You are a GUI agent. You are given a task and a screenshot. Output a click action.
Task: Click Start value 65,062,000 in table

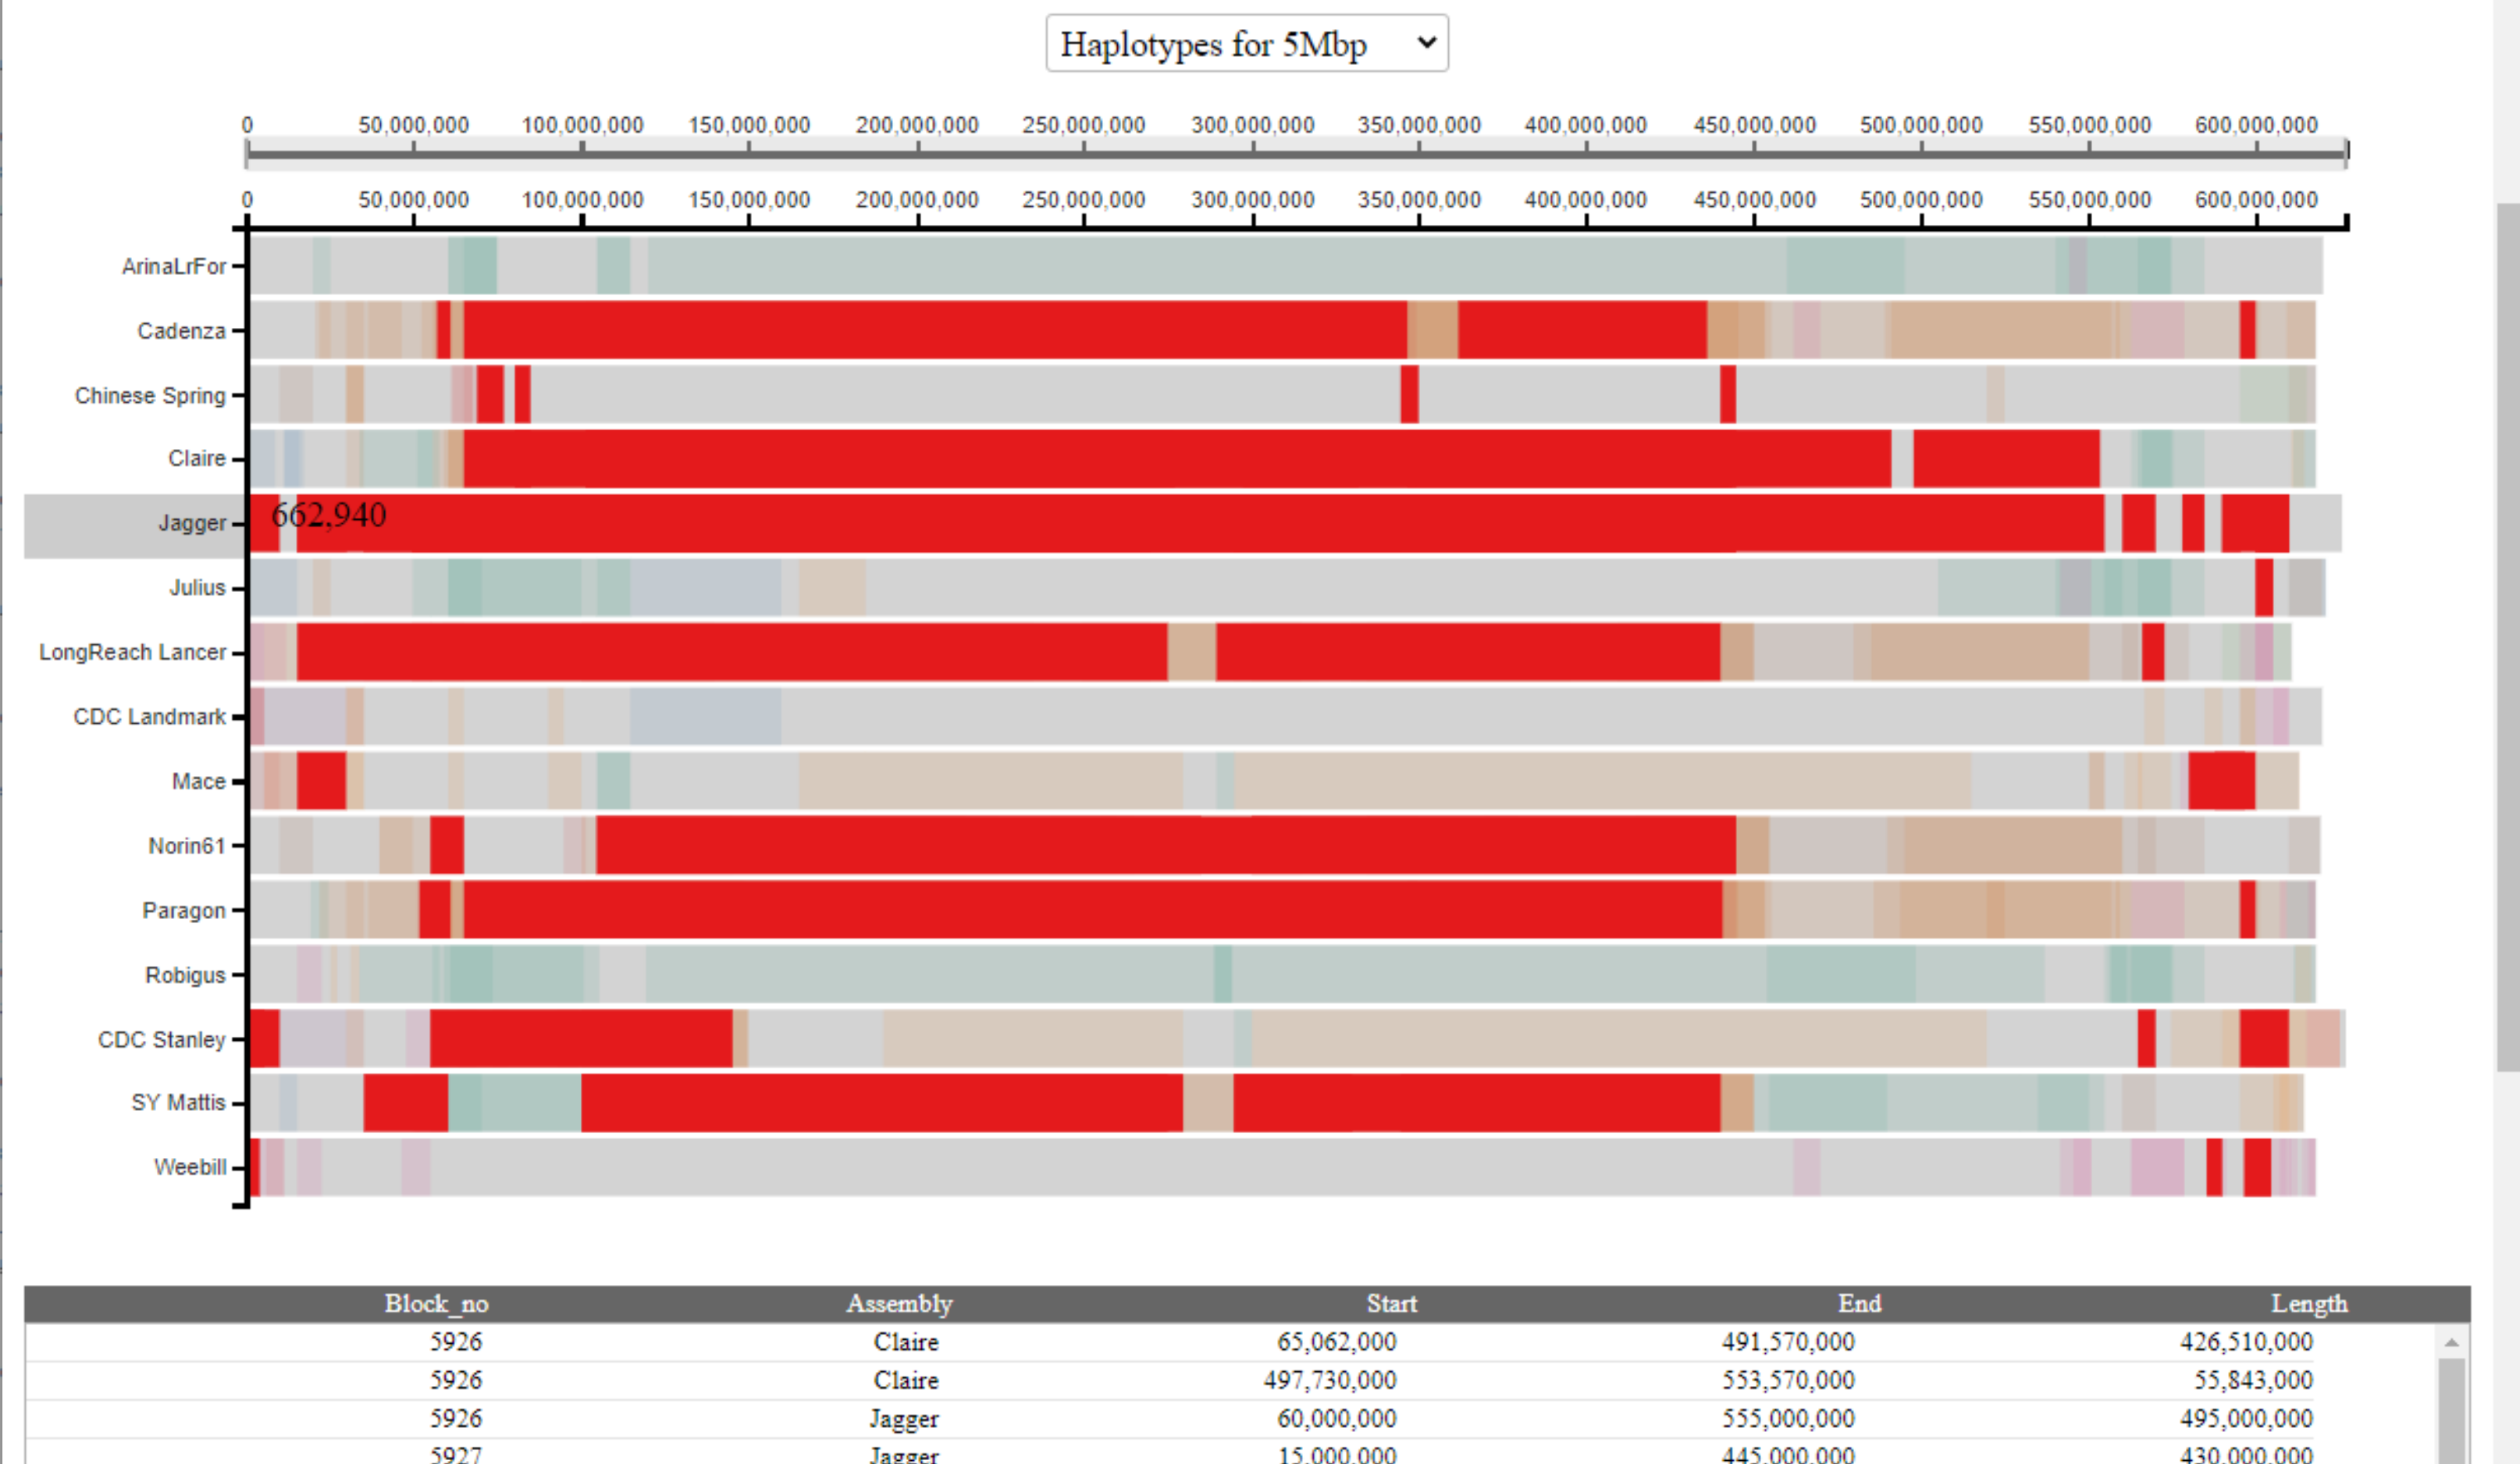click(1336, 1342)
